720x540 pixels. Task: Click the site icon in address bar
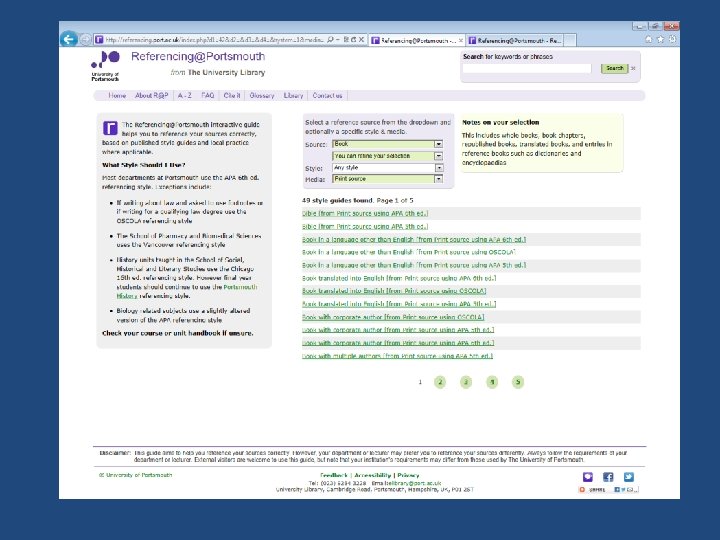99,40
